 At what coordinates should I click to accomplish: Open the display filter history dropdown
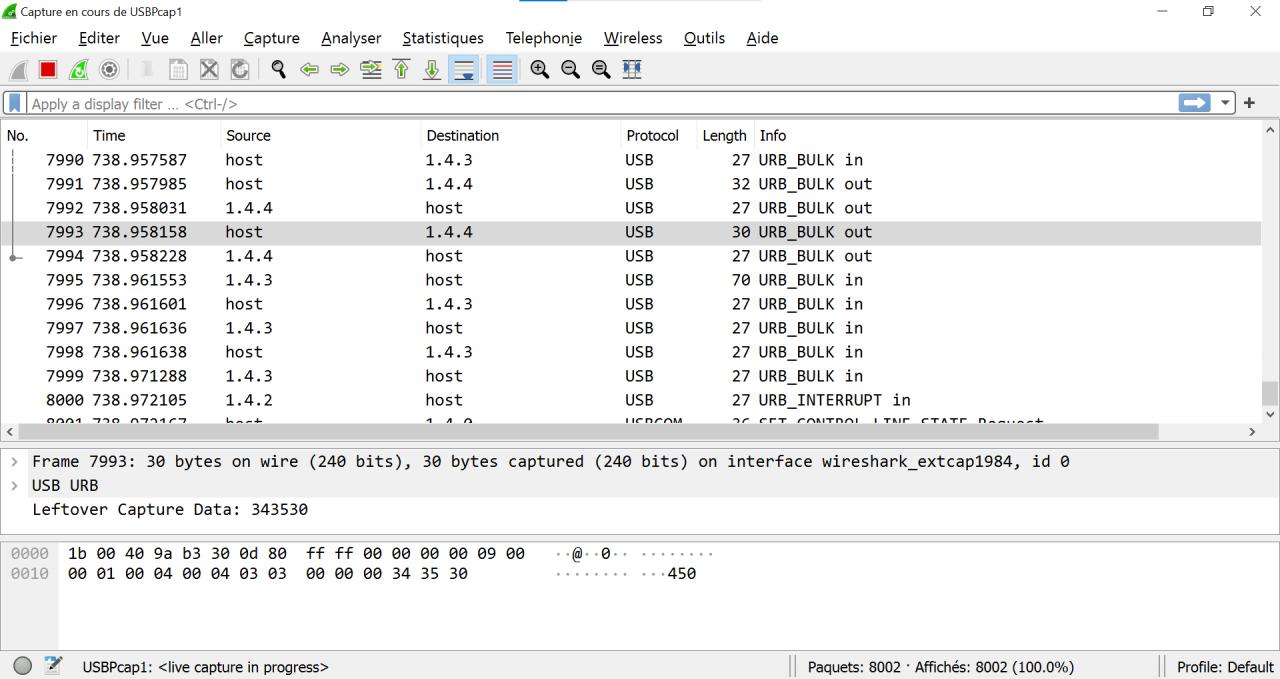point(1227,103)
